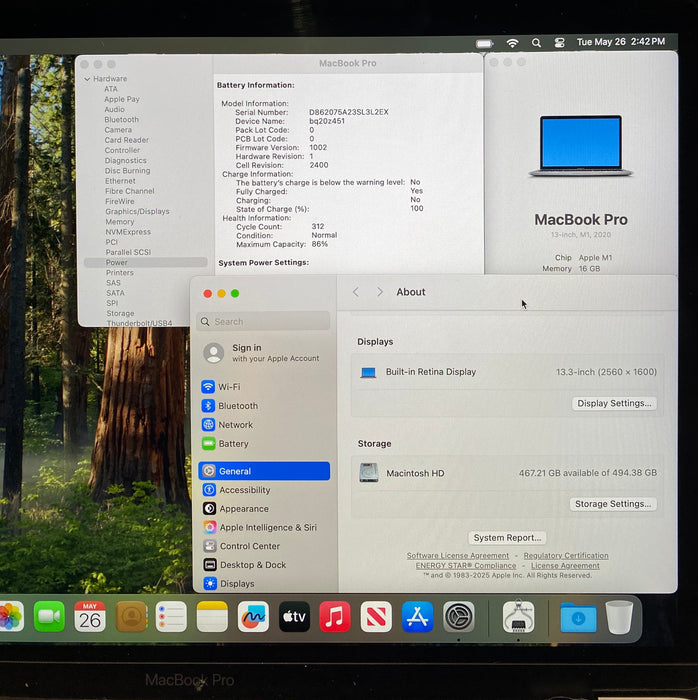Viewport: 698px width, 700px height.
Task: Open Apple Intelligence & Siri settings
Action: coord(264,527)
